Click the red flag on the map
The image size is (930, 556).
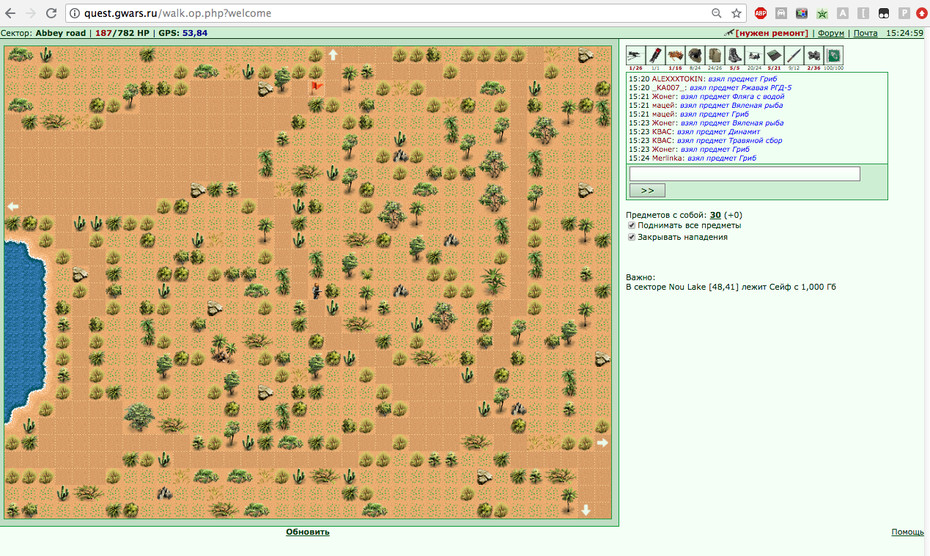tap(316, 88)
